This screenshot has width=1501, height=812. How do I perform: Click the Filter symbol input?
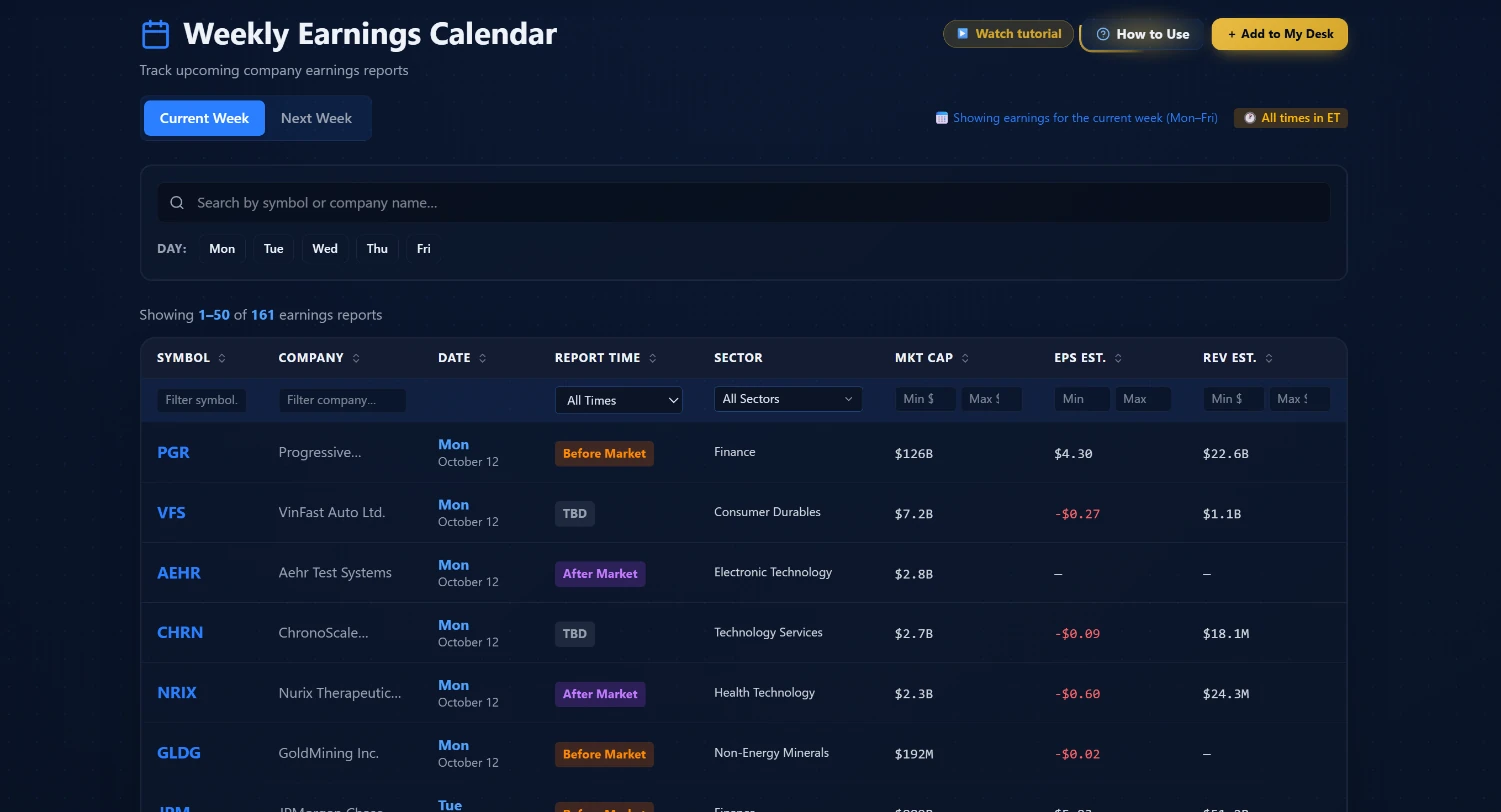point(201,400)
